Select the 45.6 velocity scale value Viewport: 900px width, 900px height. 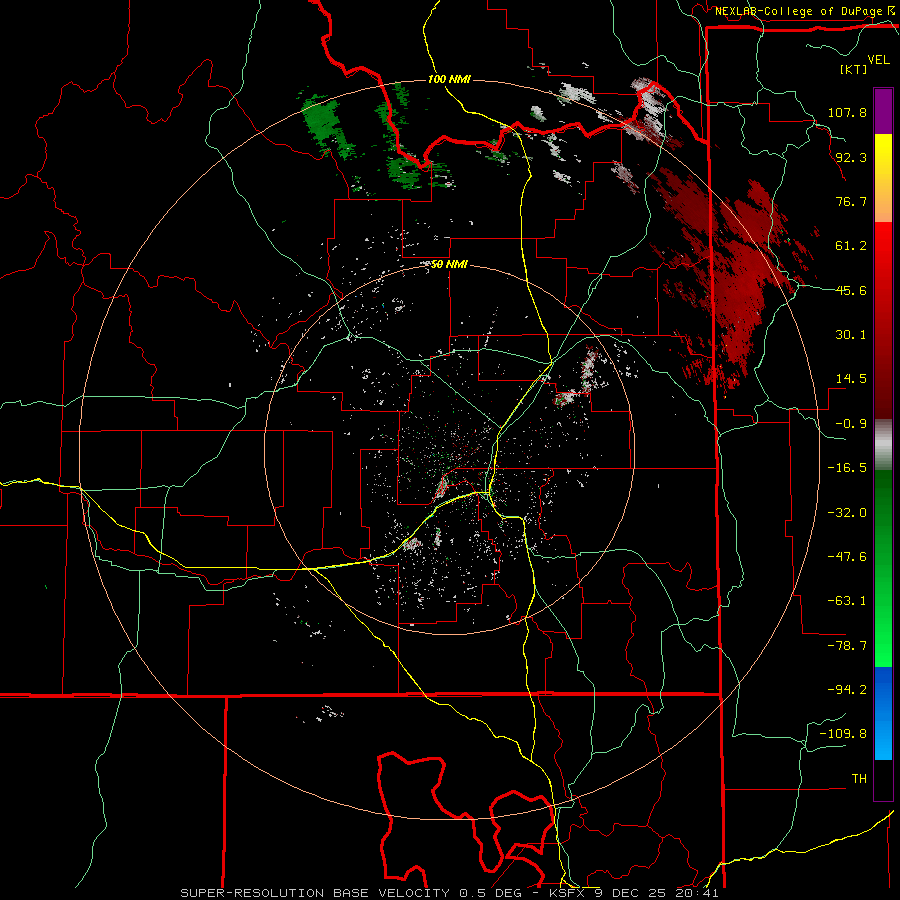point(851,290)
